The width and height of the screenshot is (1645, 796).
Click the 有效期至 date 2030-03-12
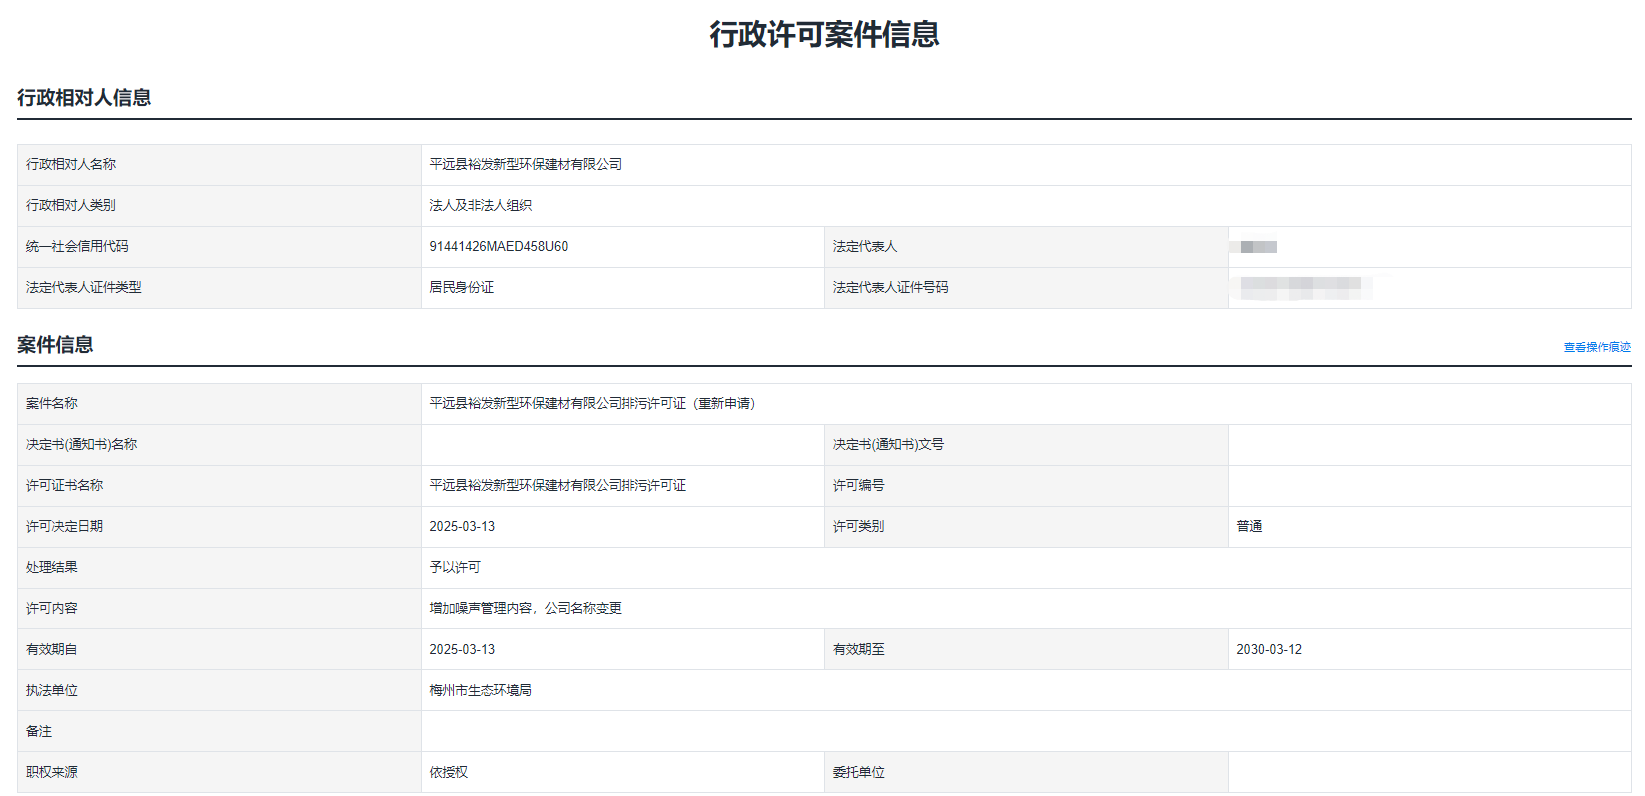tap(1269, 650)
